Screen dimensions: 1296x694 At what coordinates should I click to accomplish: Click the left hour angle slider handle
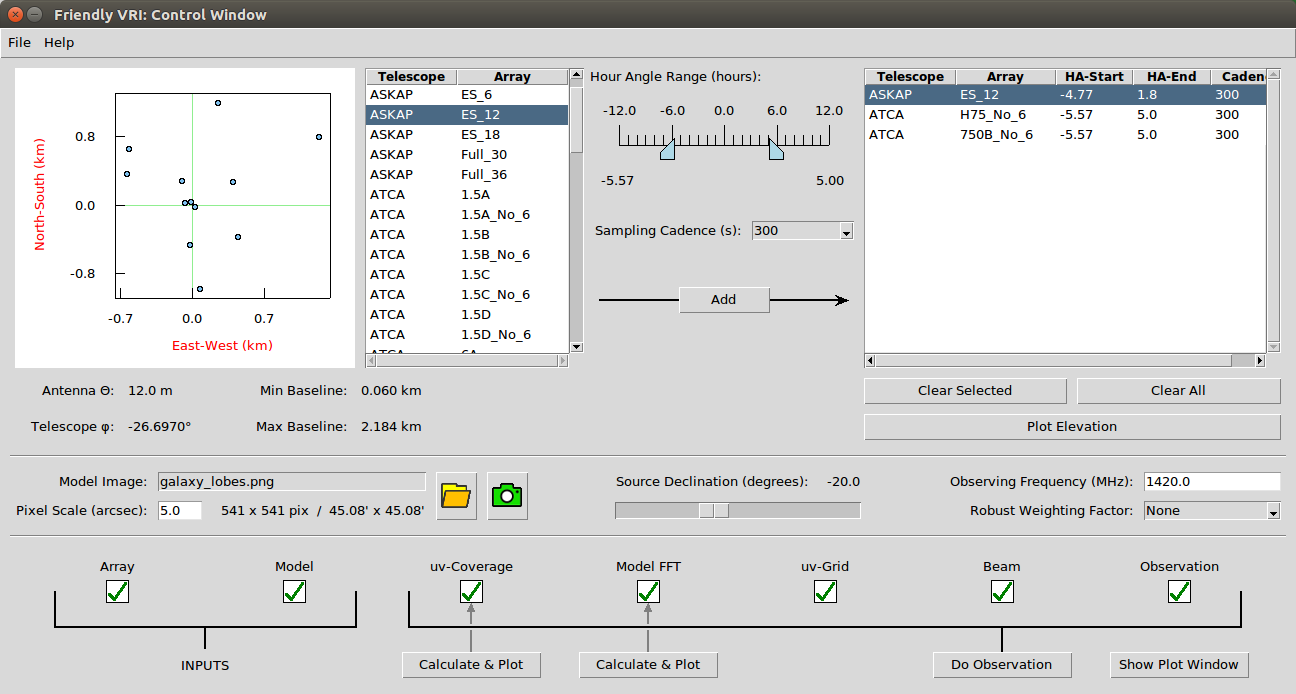668,149
